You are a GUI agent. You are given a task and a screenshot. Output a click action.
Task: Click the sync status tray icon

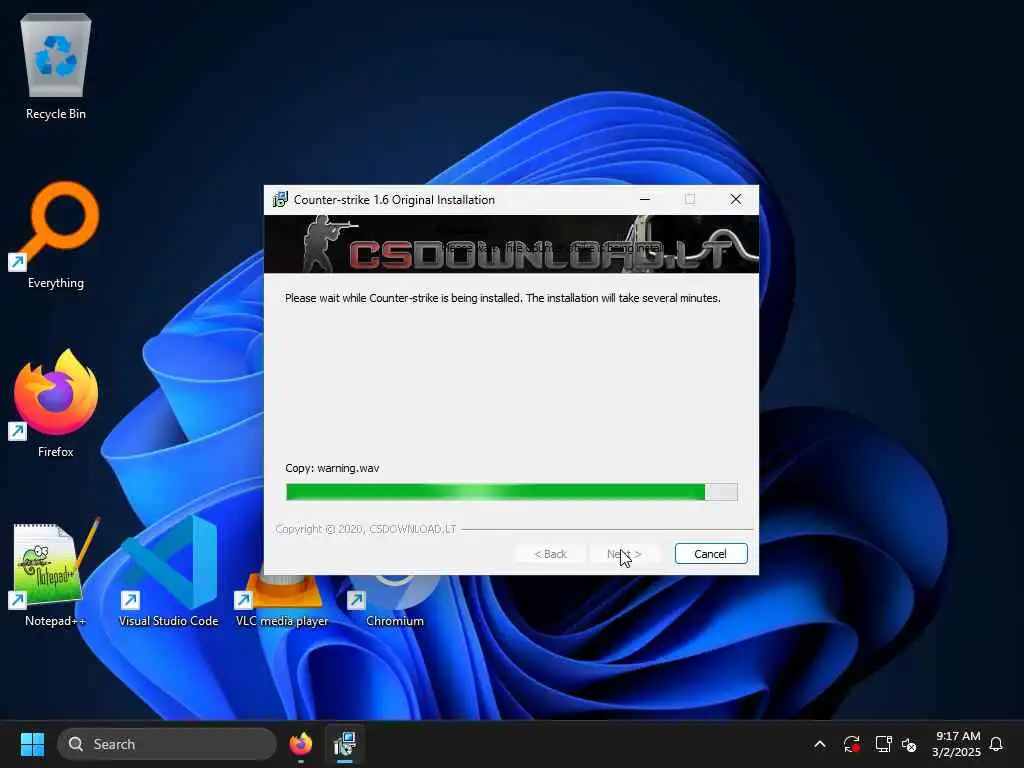[x=851, y=744]
